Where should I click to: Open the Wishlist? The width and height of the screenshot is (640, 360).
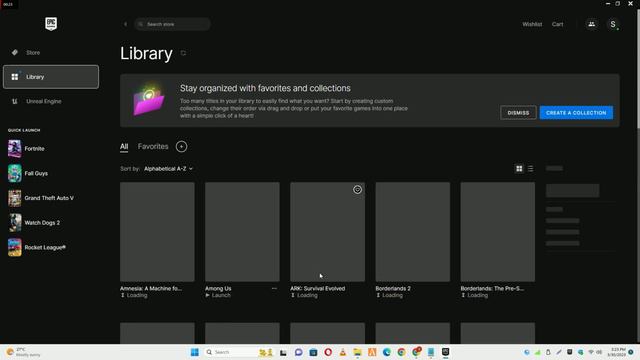pos(532,24)
